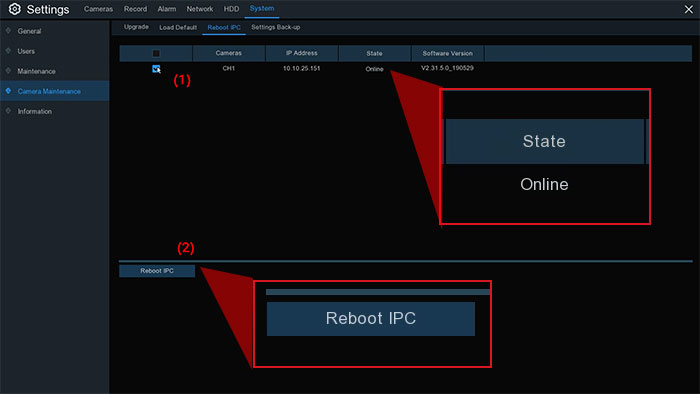Open the Record top menu

pyautogui.click(x=135, y=9)
